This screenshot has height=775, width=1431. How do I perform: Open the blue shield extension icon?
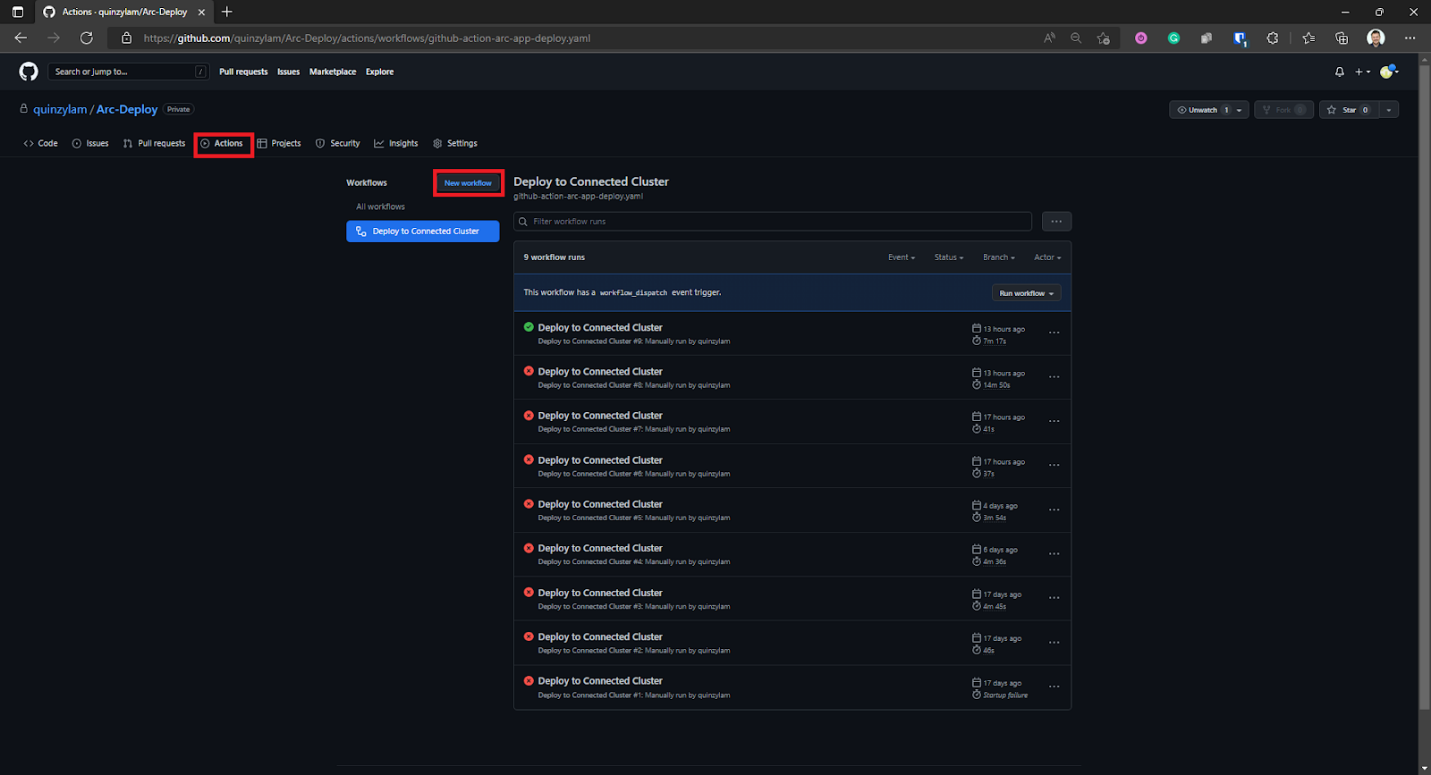[x=1240, y=38]
